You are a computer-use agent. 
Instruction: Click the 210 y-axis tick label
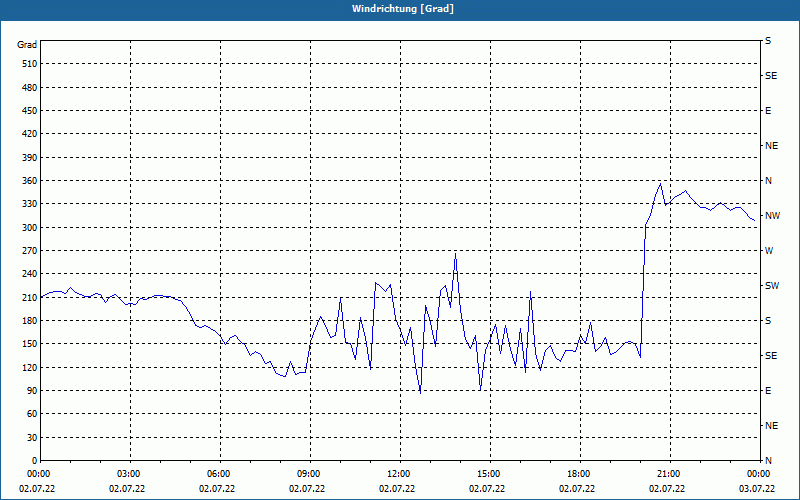(x=29, y=297)
